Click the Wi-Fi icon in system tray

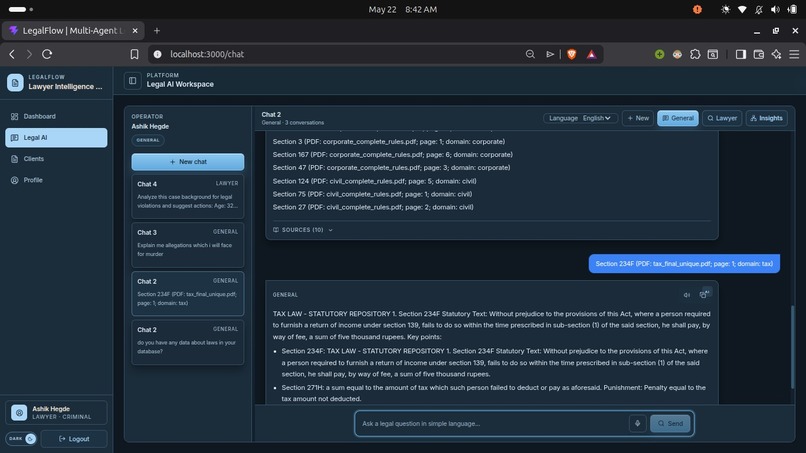[742, 9]
